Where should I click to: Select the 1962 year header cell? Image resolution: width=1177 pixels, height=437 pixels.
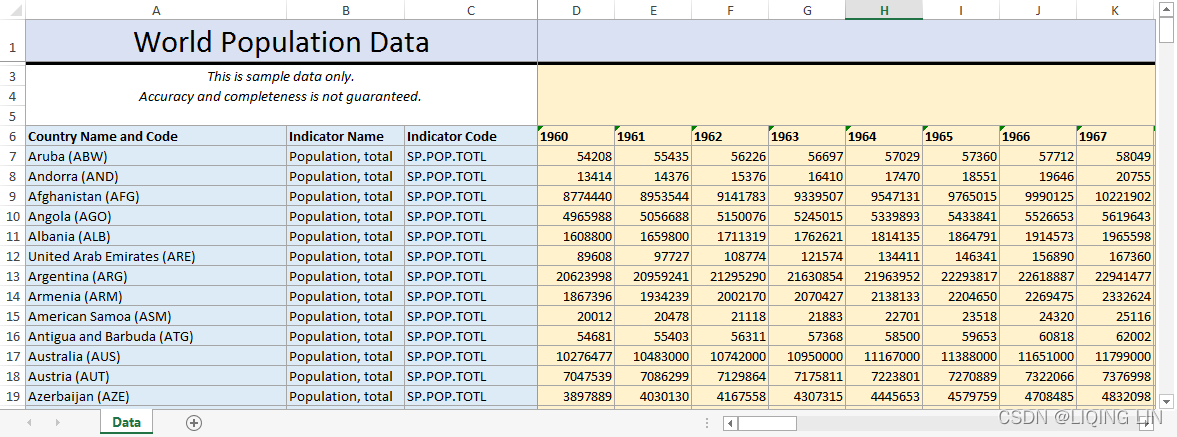730,136
